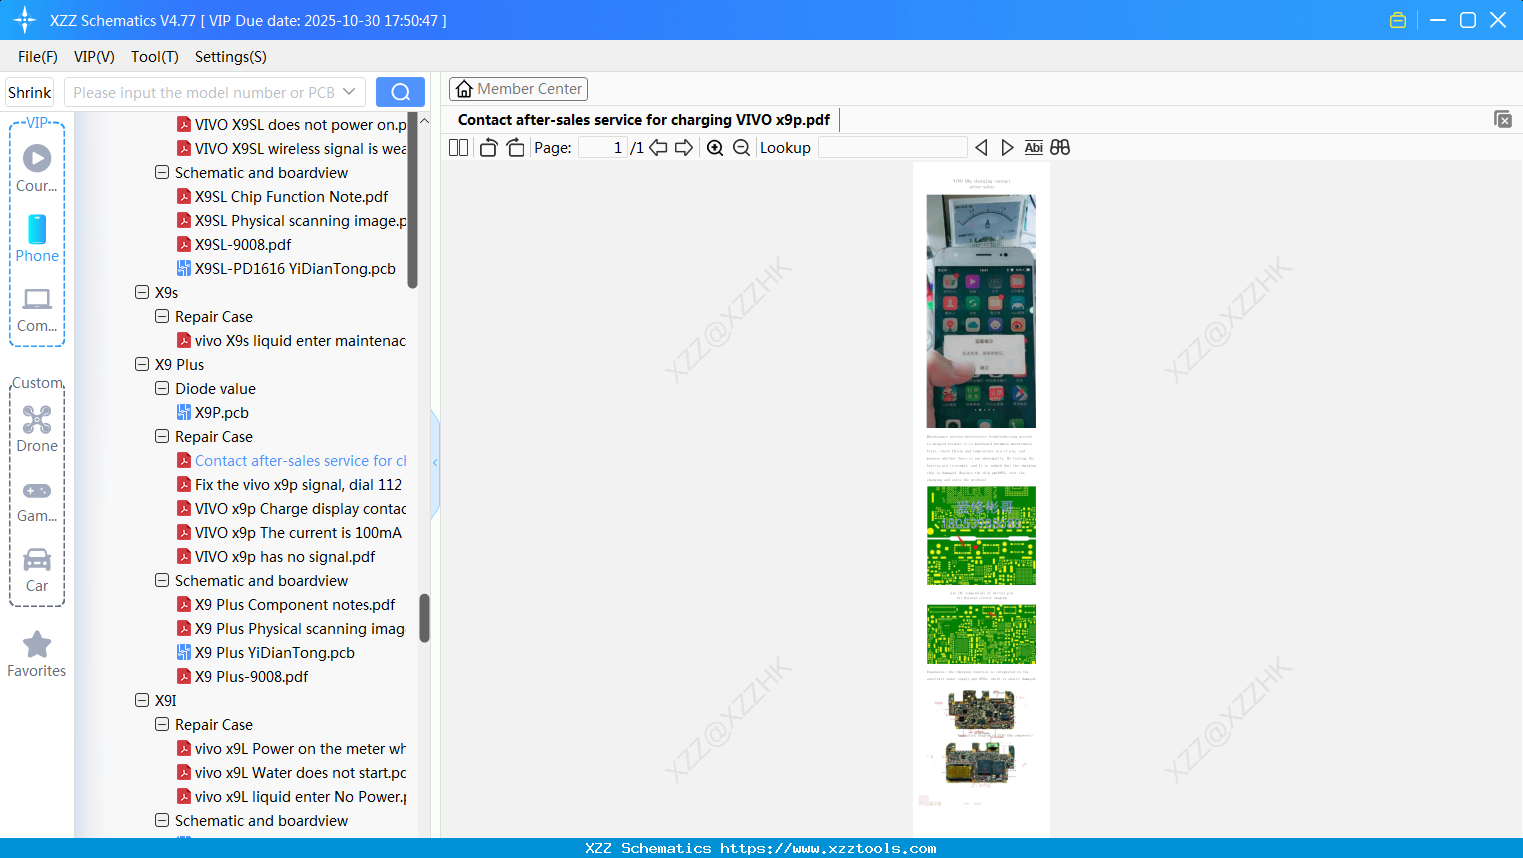Collapse the Diode value folder
1523x858 pixels.
point(162,389)
